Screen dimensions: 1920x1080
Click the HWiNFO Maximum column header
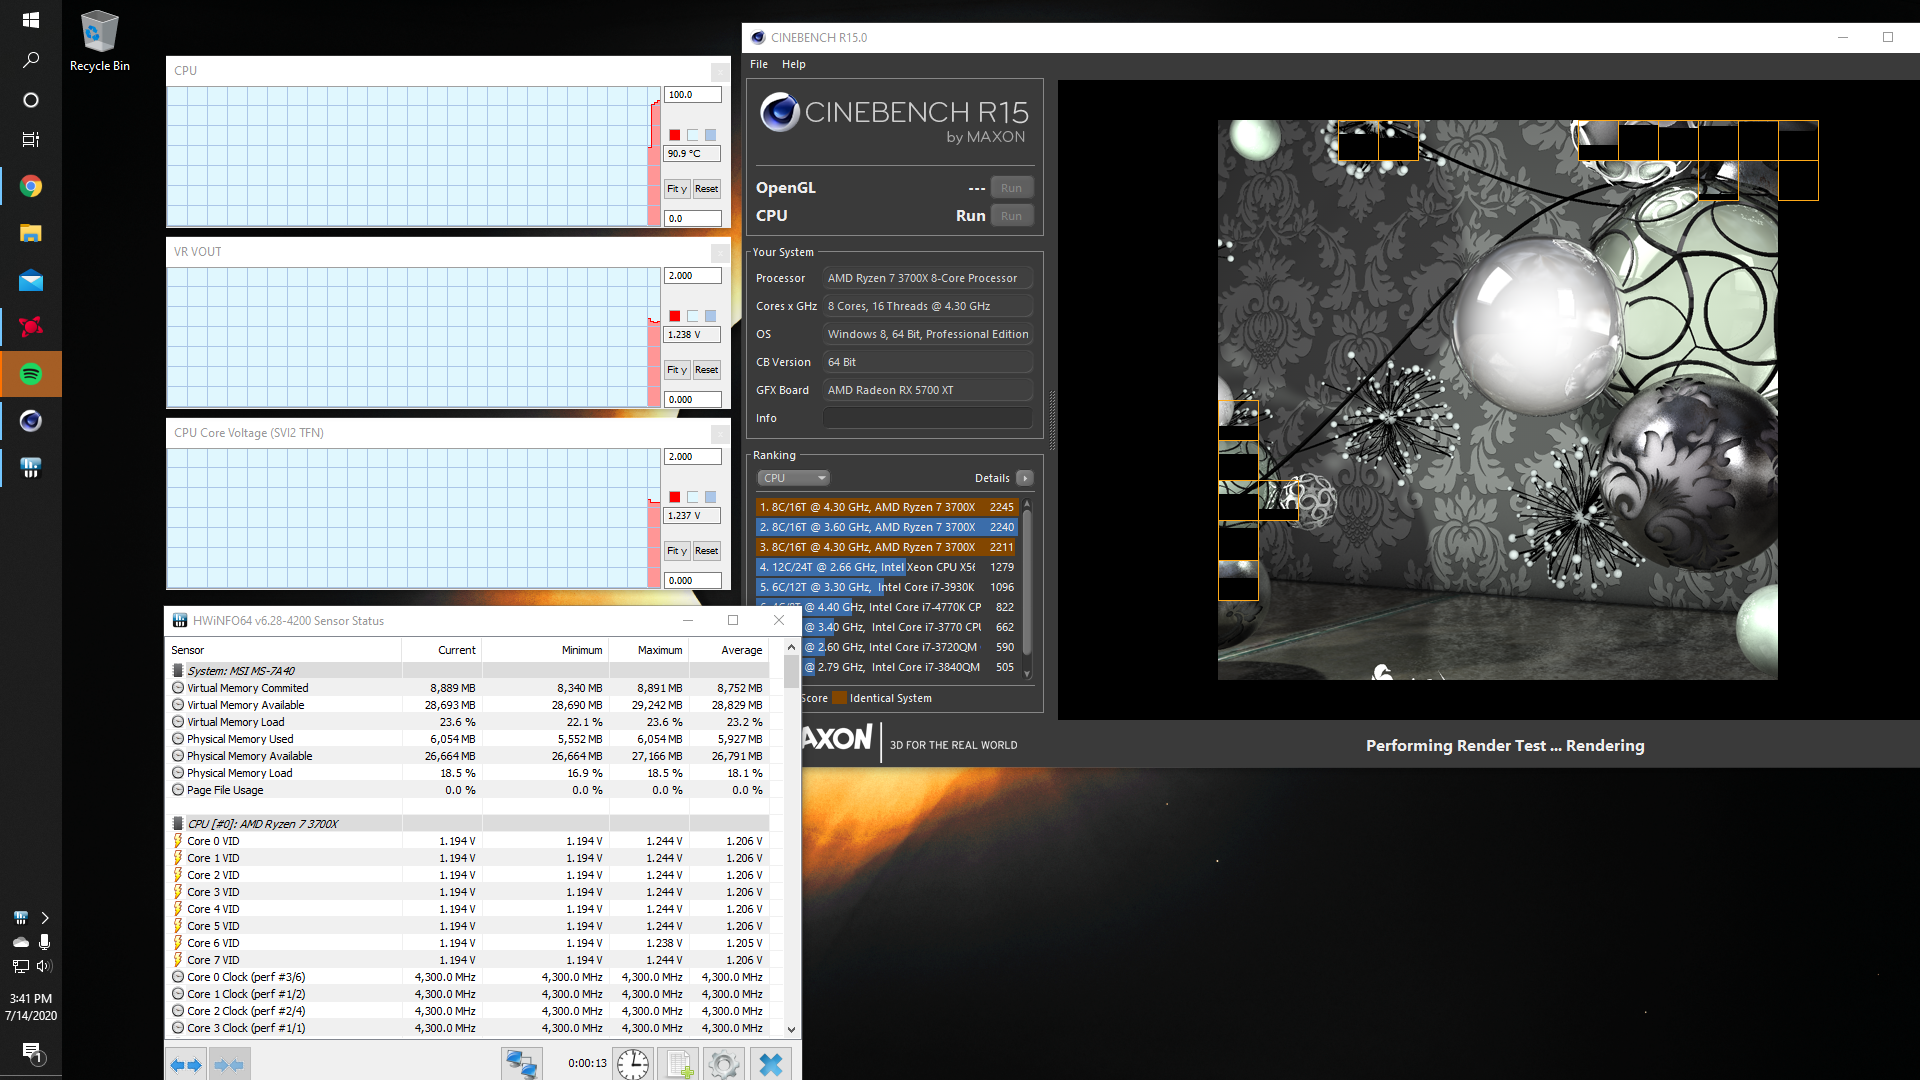point(650,650)
